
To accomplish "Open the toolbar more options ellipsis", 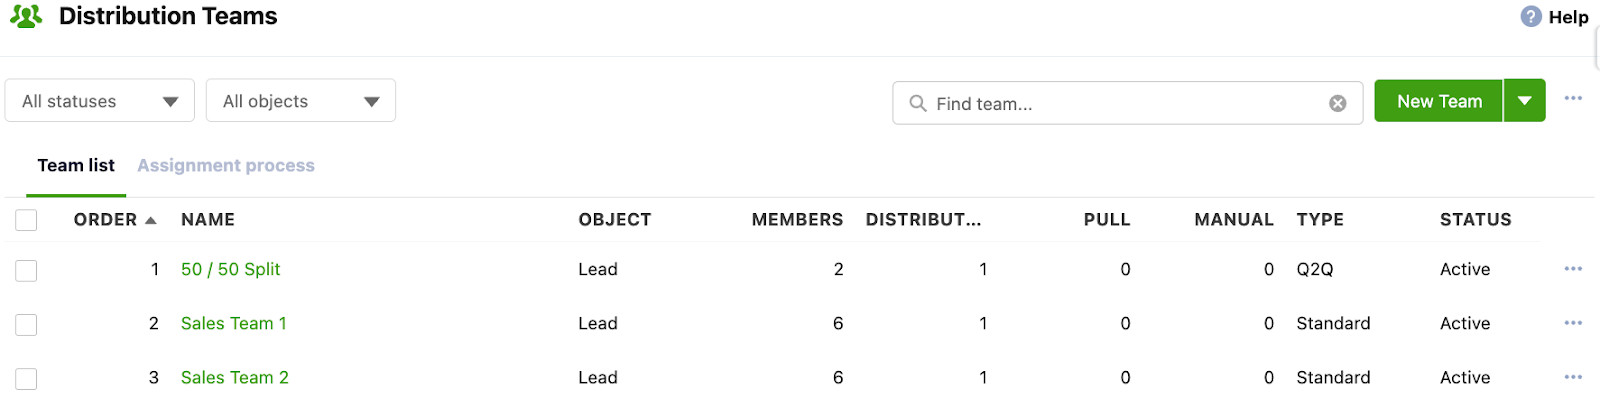I will pyautogui.click(x=1573, y=98).
